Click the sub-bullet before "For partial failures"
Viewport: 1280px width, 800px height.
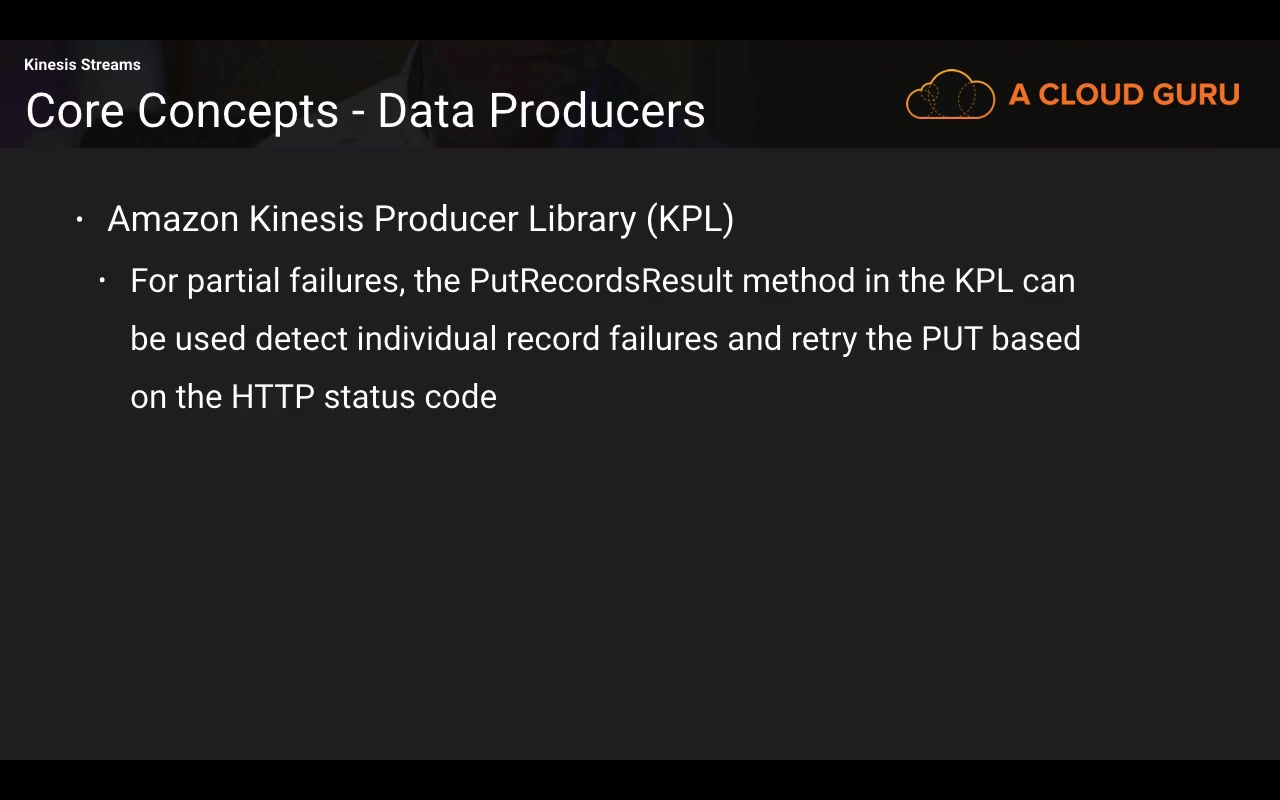102,281
